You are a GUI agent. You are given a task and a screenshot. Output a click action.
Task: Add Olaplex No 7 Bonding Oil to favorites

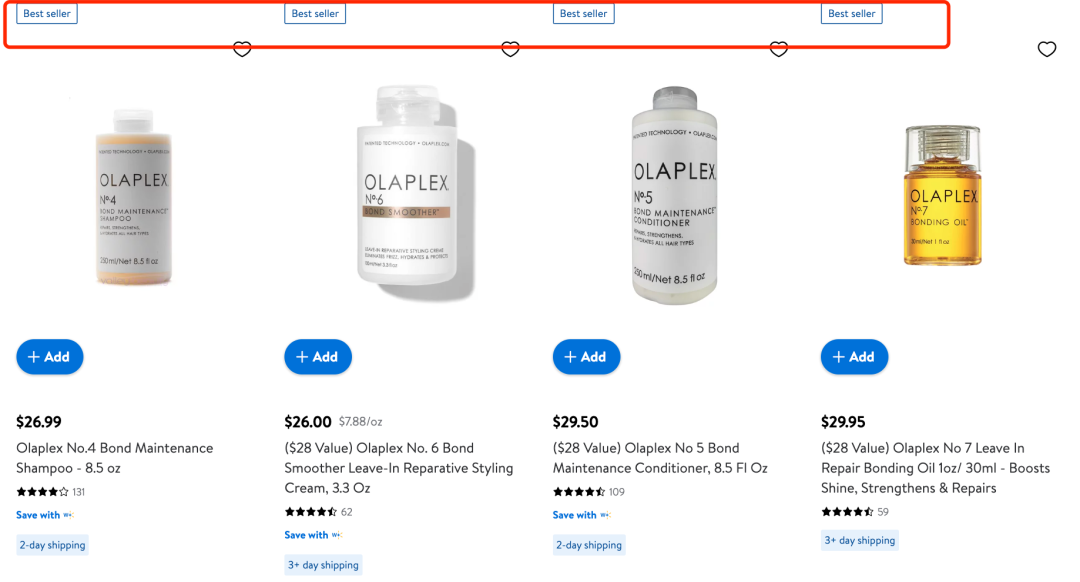point(1047,49)
